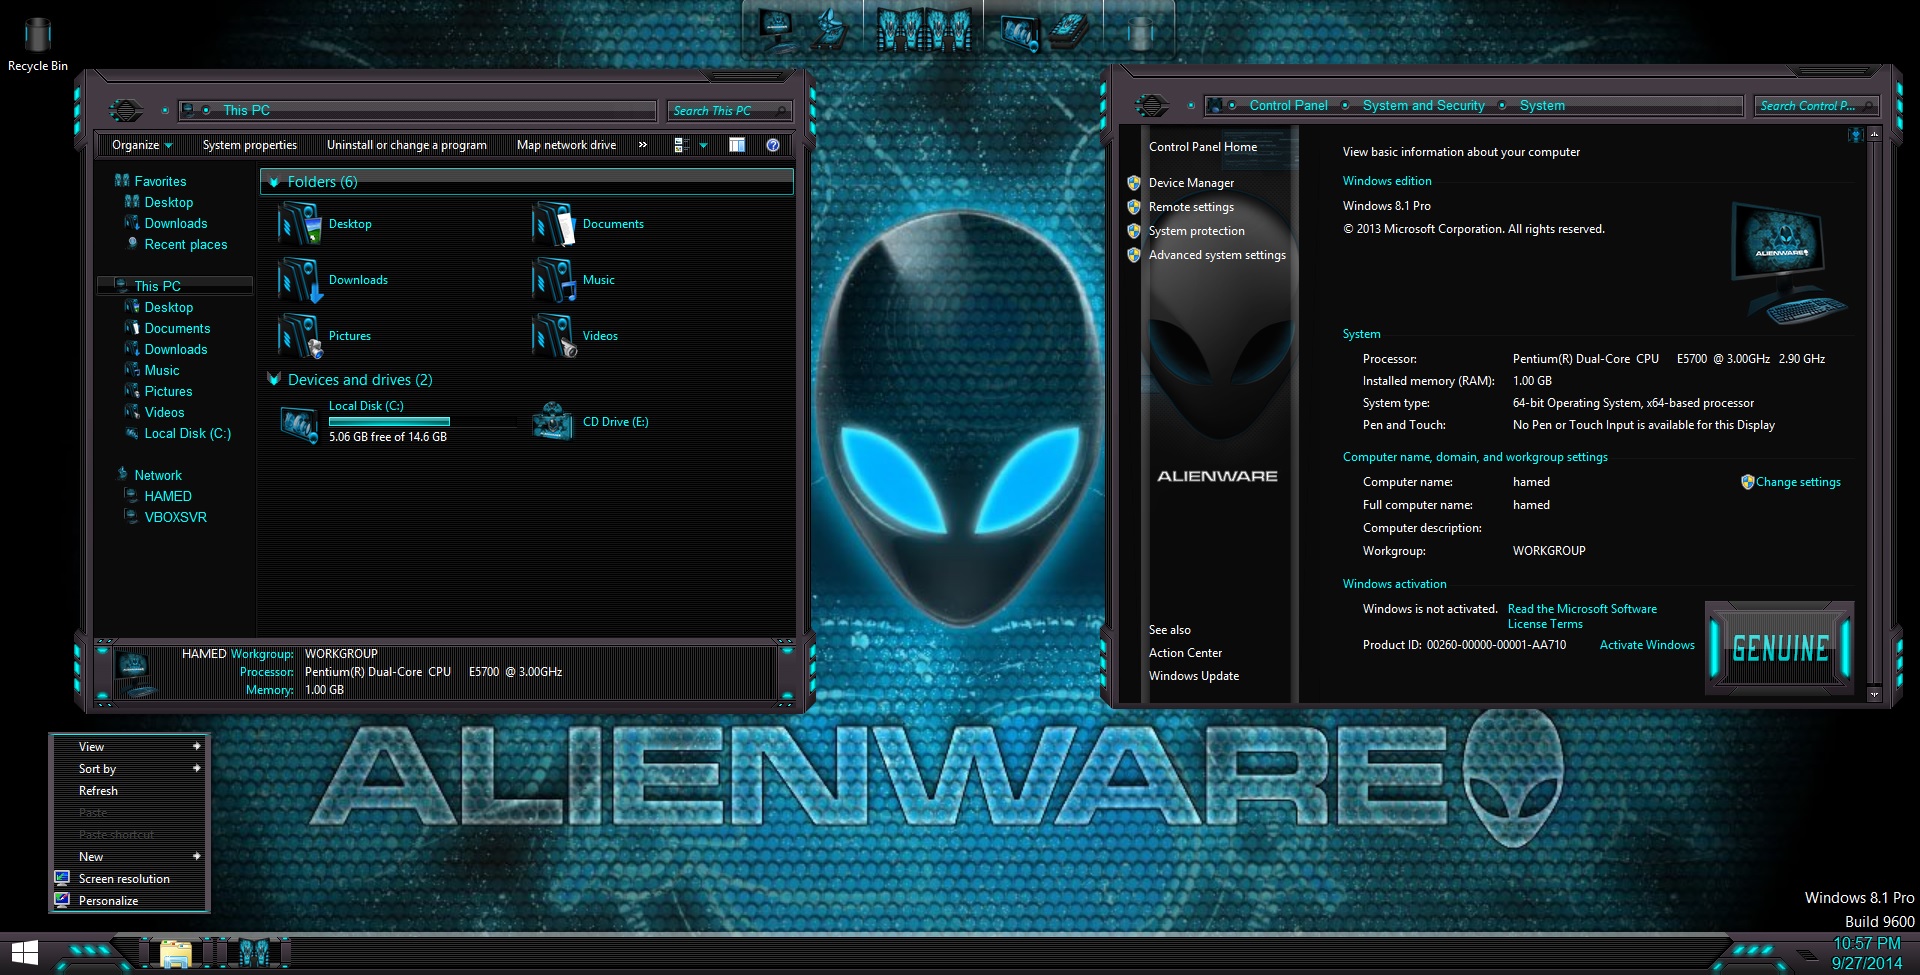
Task: Show more toolbar commands via chevron
Action: 642,145
